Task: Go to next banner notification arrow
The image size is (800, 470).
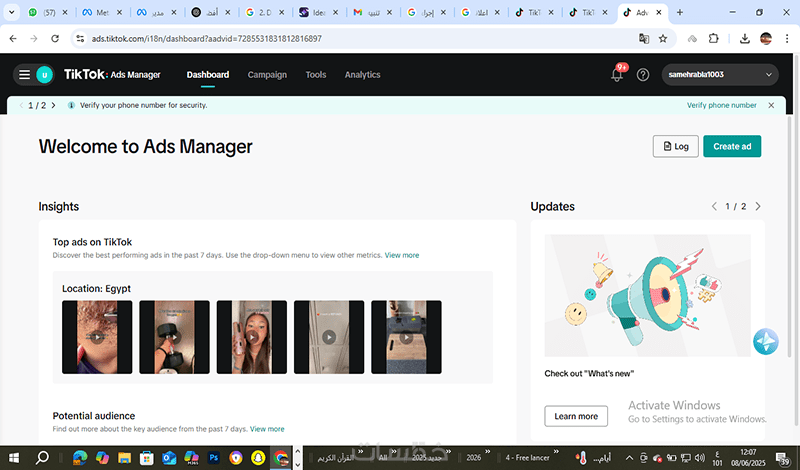Action: (53, 105)
